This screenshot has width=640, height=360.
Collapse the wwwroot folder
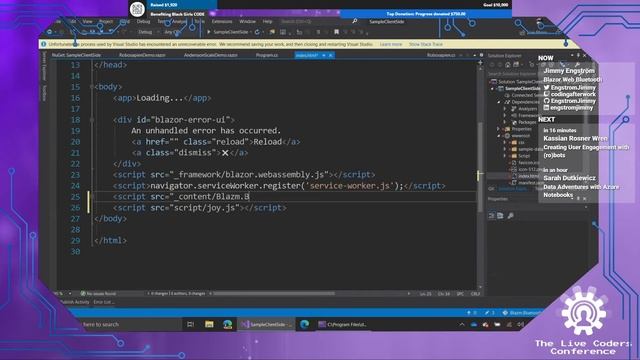499,136
